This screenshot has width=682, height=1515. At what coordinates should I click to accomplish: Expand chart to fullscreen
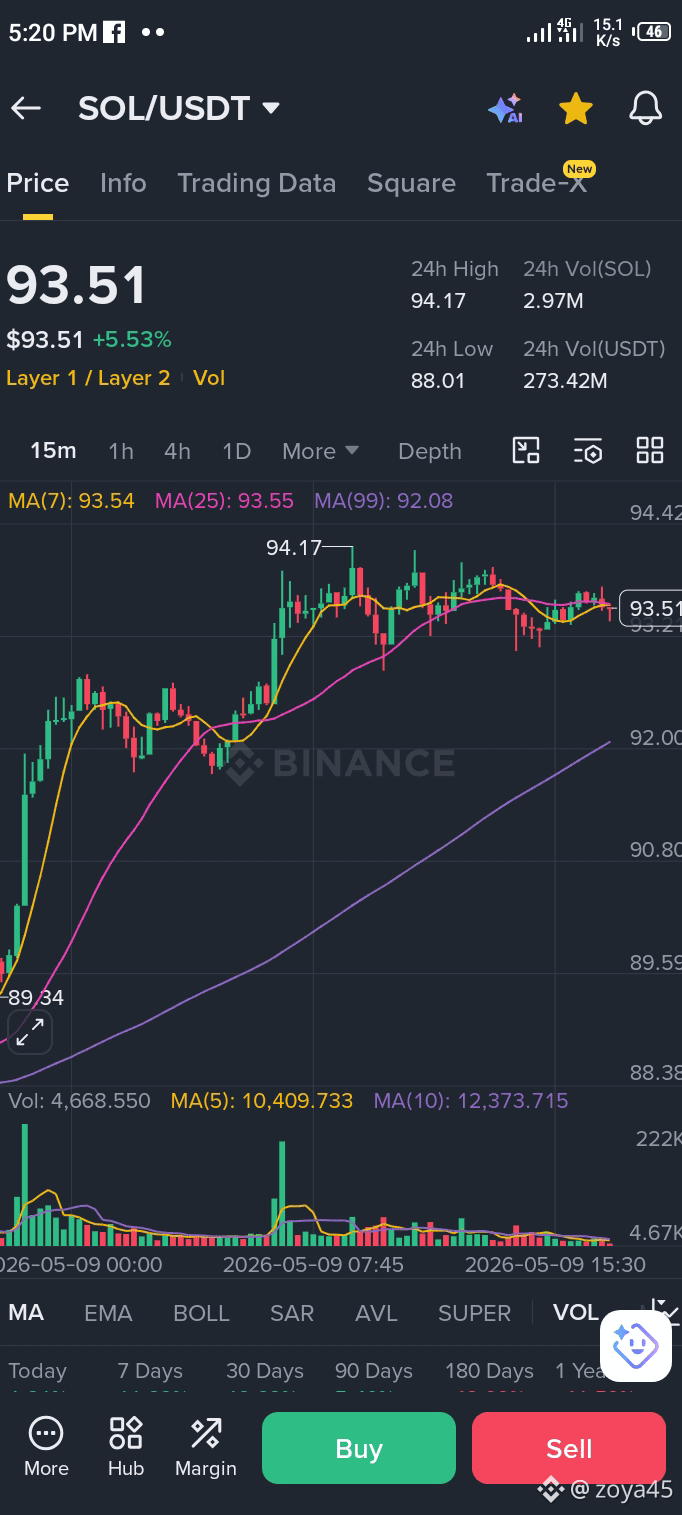pos(30,1032)
